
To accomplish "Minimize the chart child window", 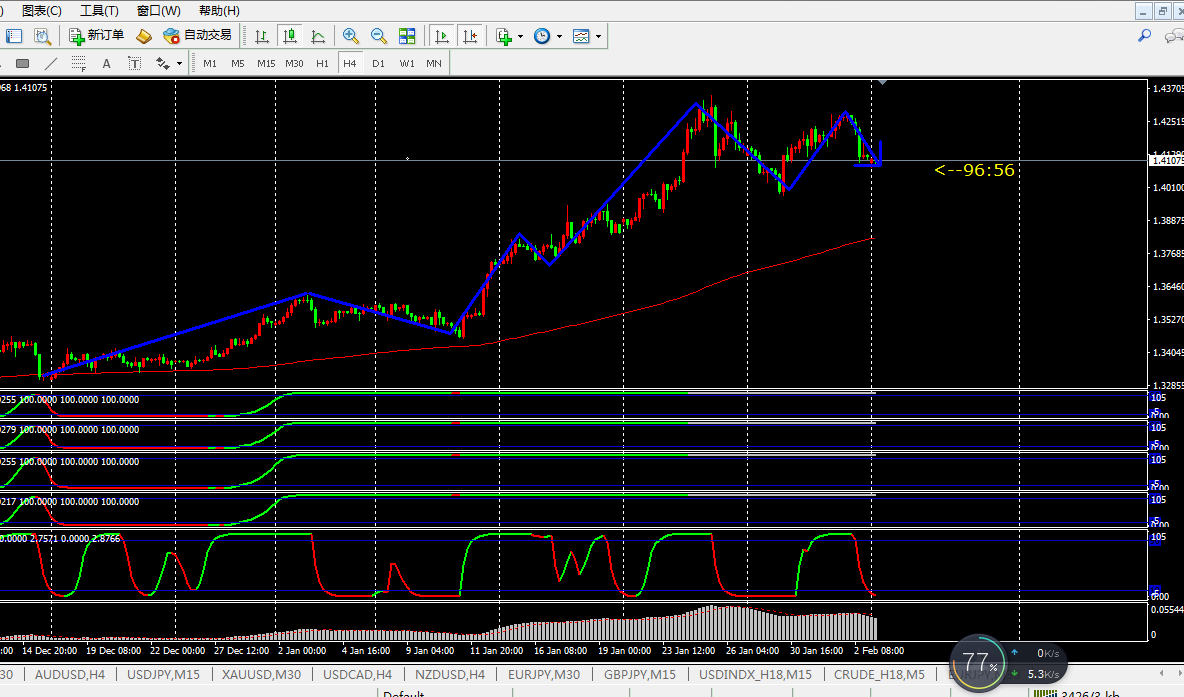I will coord(1144,11).
